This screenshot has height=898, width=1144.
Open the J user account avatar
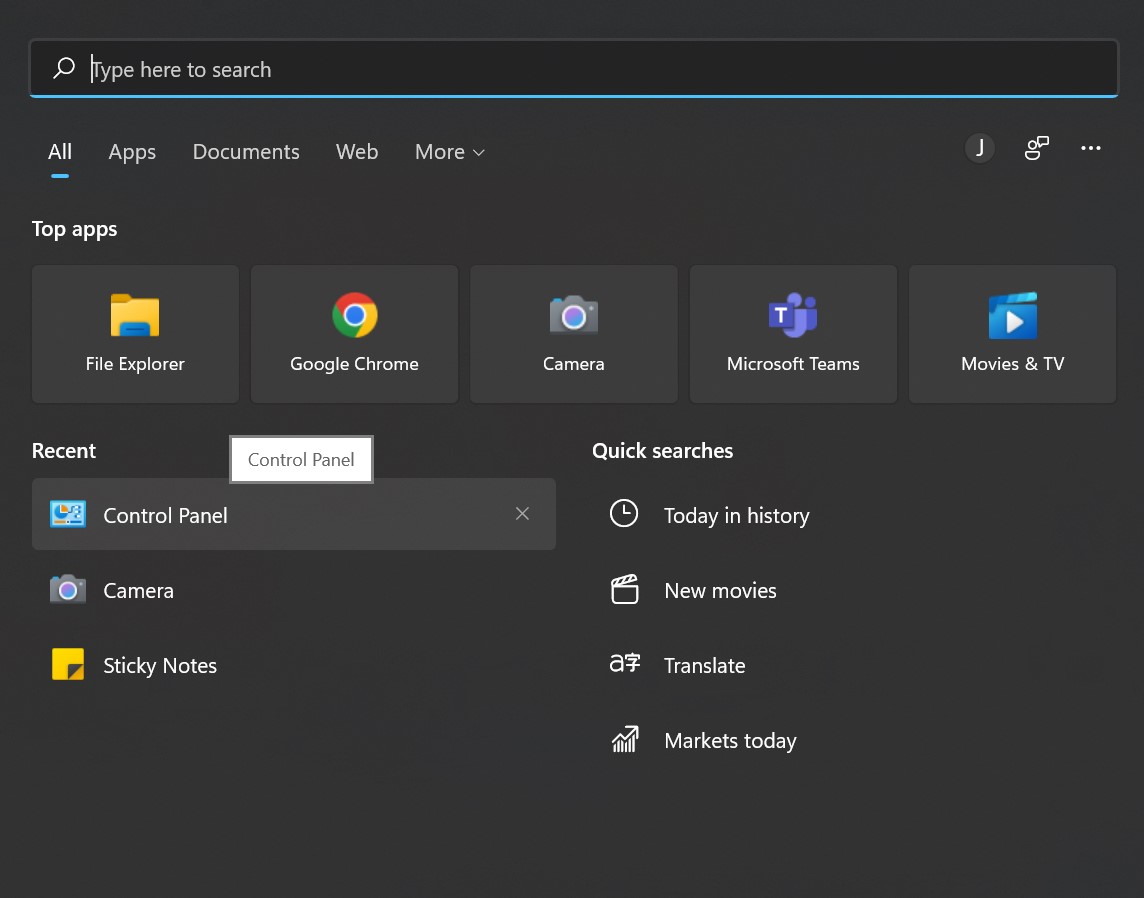pos(980,148)
